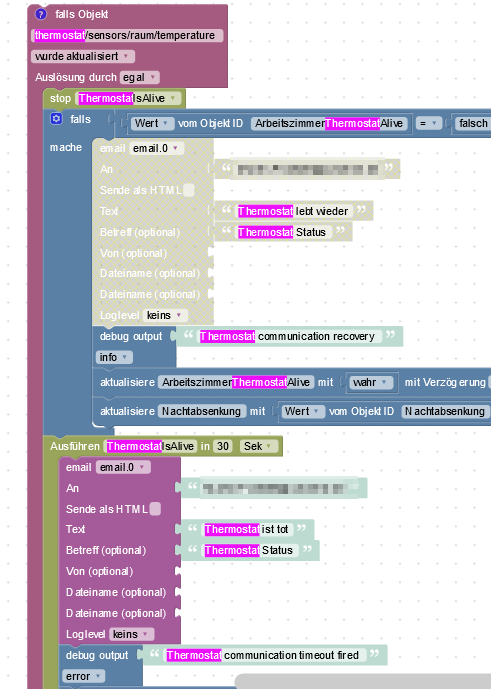The image size is (491, 689).
Task: Edit 'Thermostat ist tot' text field
Action: [247, 529]
